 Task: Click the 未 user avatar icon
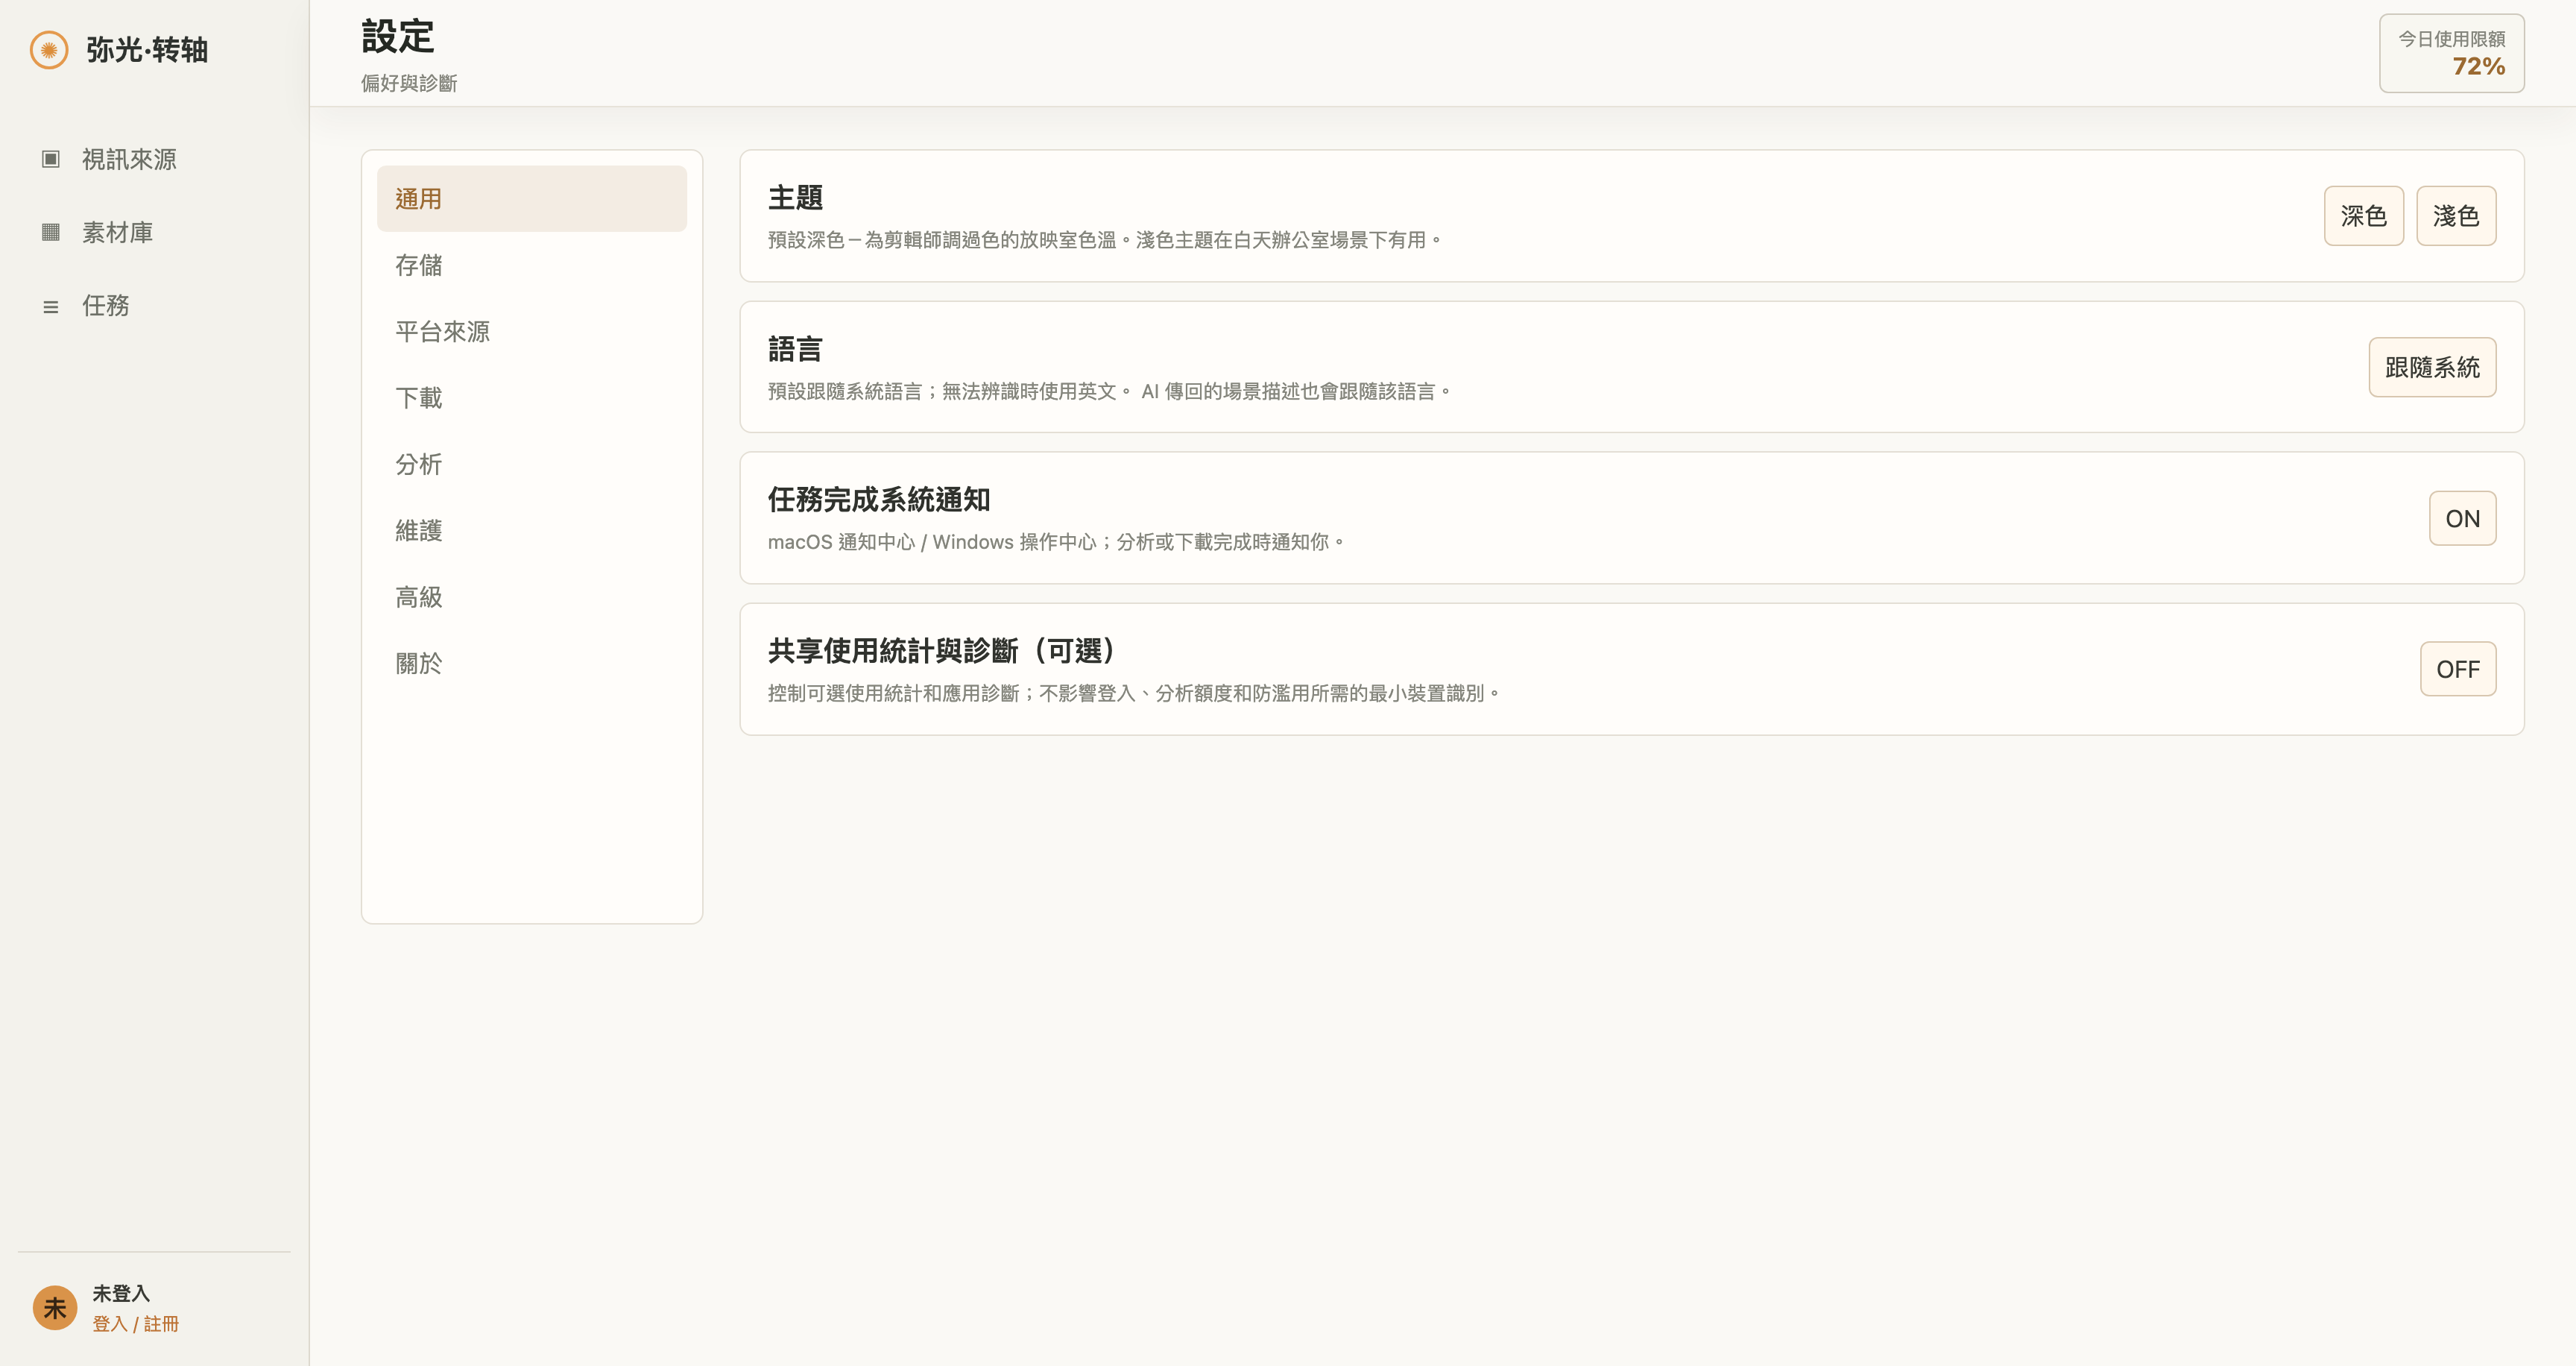coord(55,1308)
